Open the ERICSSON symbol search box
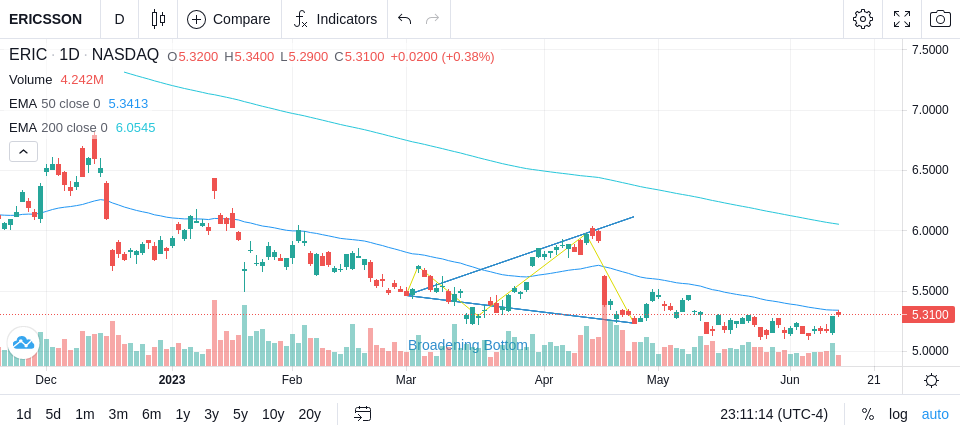The width and height of the screenshot is (960, 433). (45, 19)
